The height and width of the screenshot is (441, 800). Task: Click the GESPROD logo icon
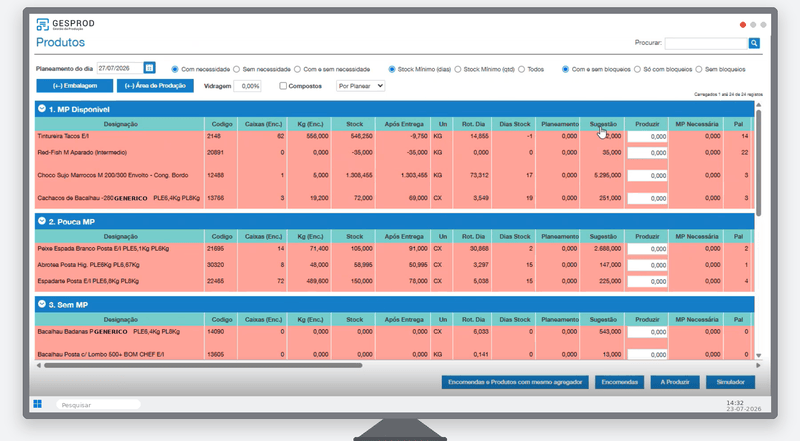click(x=42, y=24)
